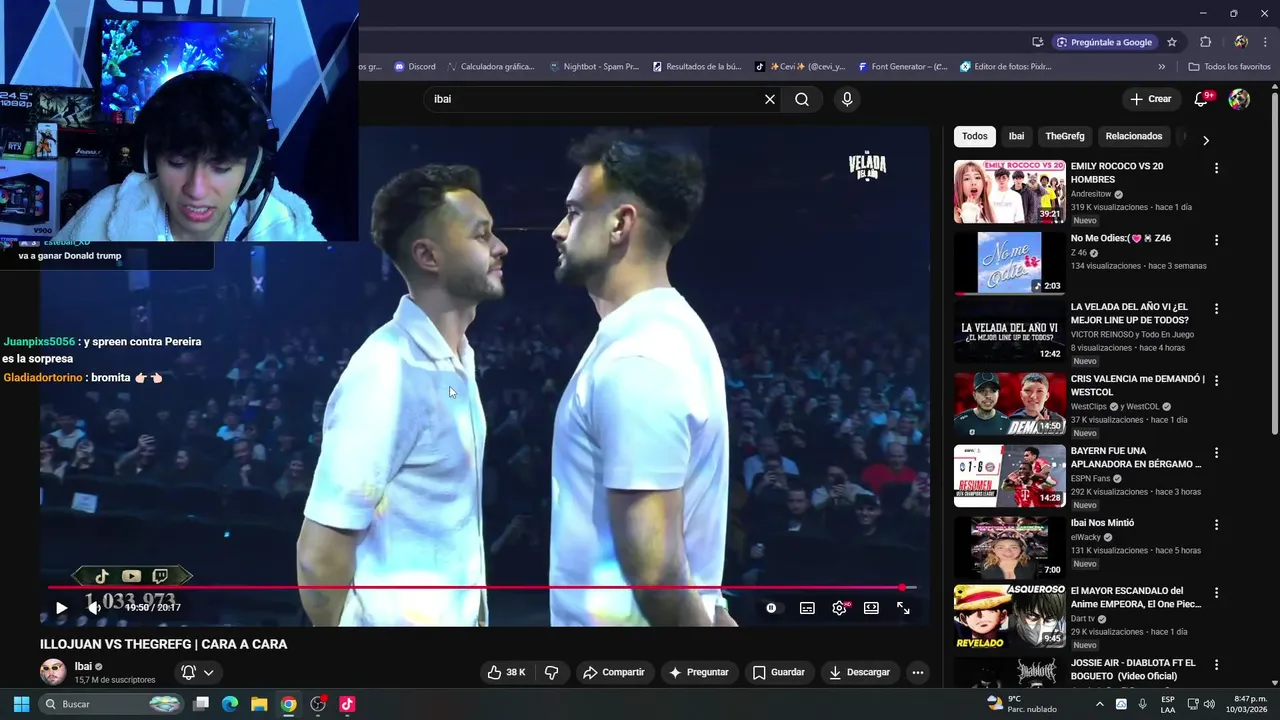Click the Preguntar button
The width and height of the screenshot is (1280, 720).
point(699,672)
